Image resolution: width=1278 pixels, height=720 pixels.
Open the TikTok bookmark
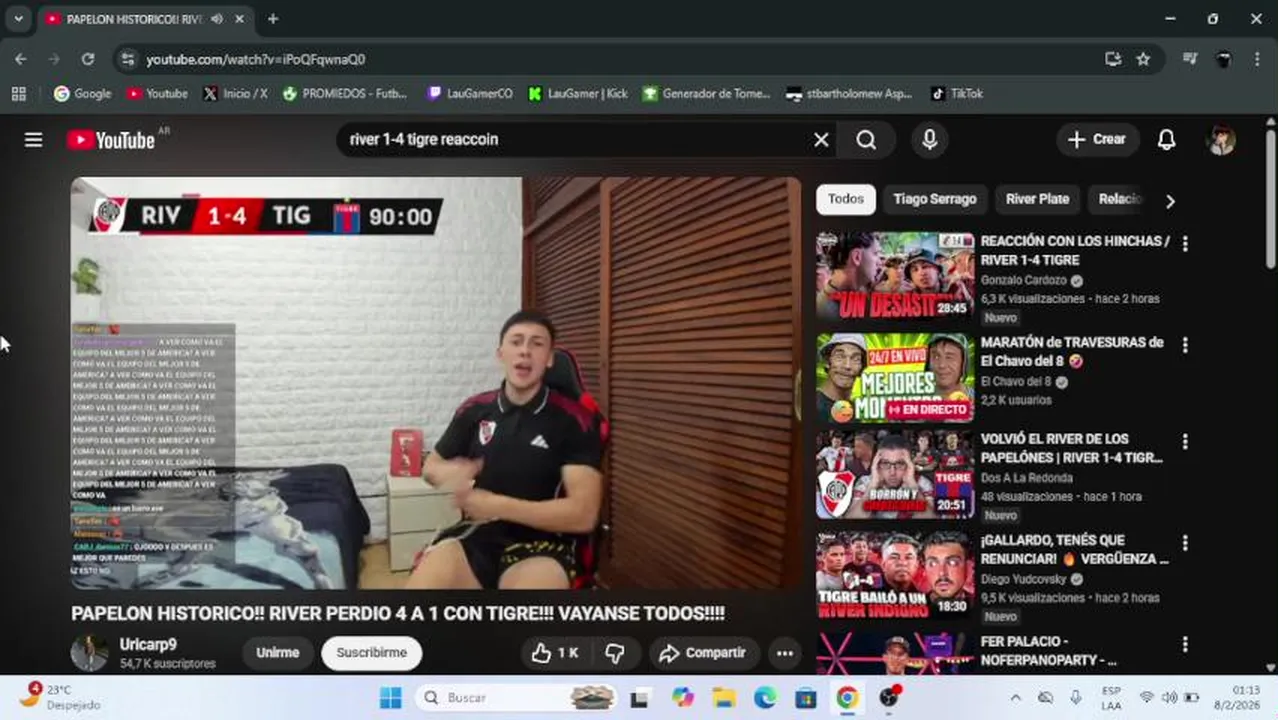[957, 94]
